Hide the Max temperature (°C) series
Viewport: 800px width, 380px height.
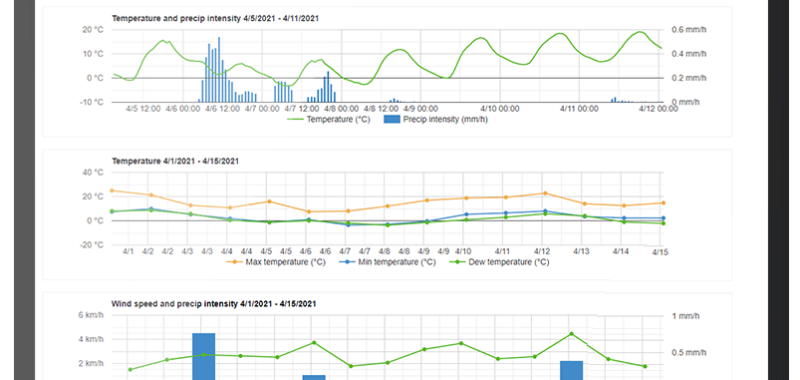[x=276, y=262]
